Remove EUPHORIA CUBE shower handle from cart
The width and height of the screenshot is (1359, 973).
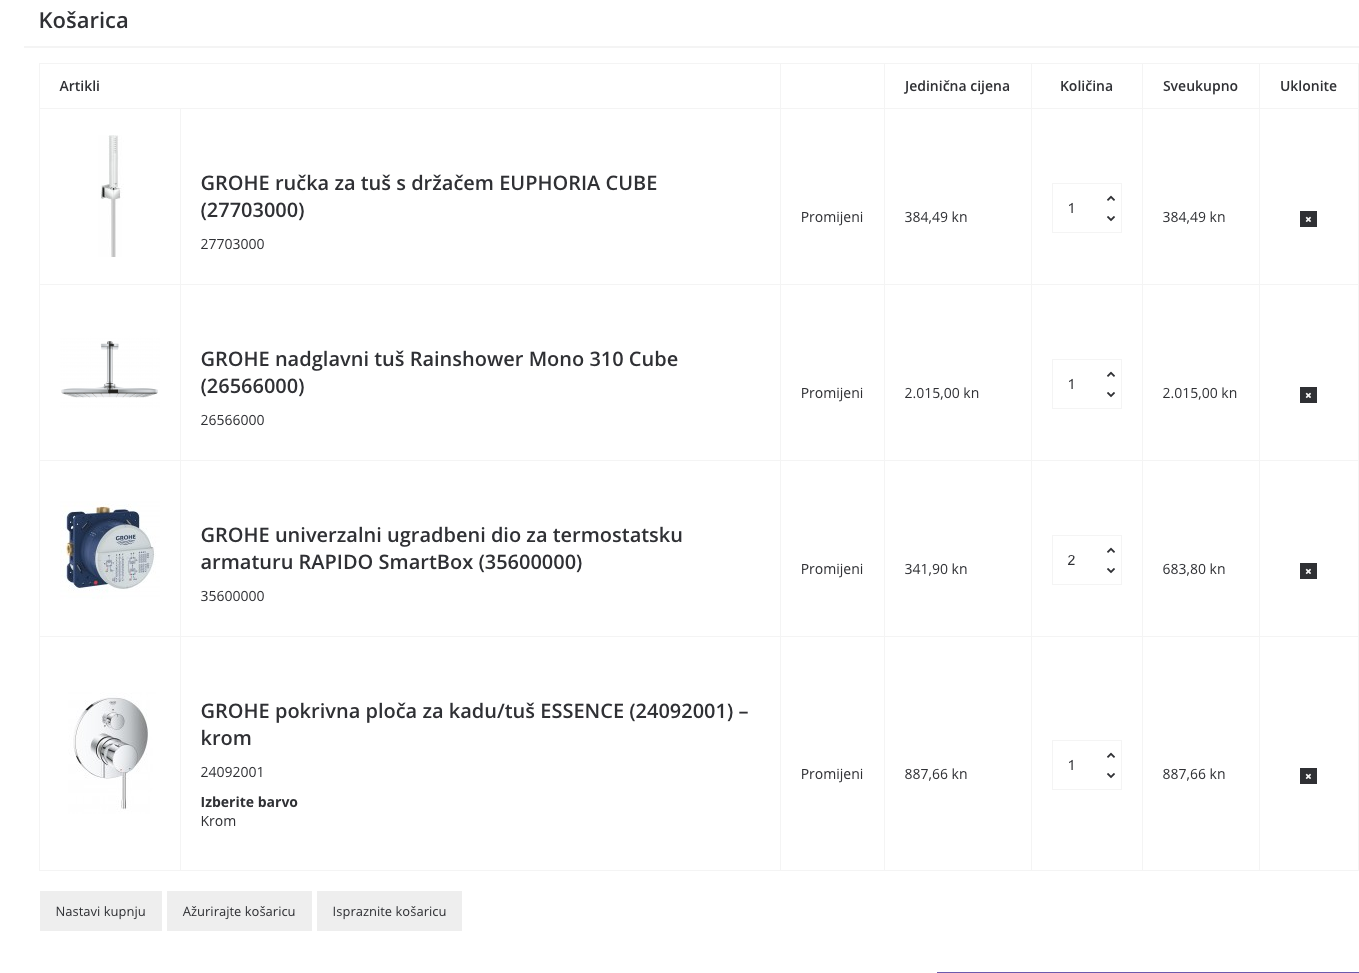coord(1308,219)
